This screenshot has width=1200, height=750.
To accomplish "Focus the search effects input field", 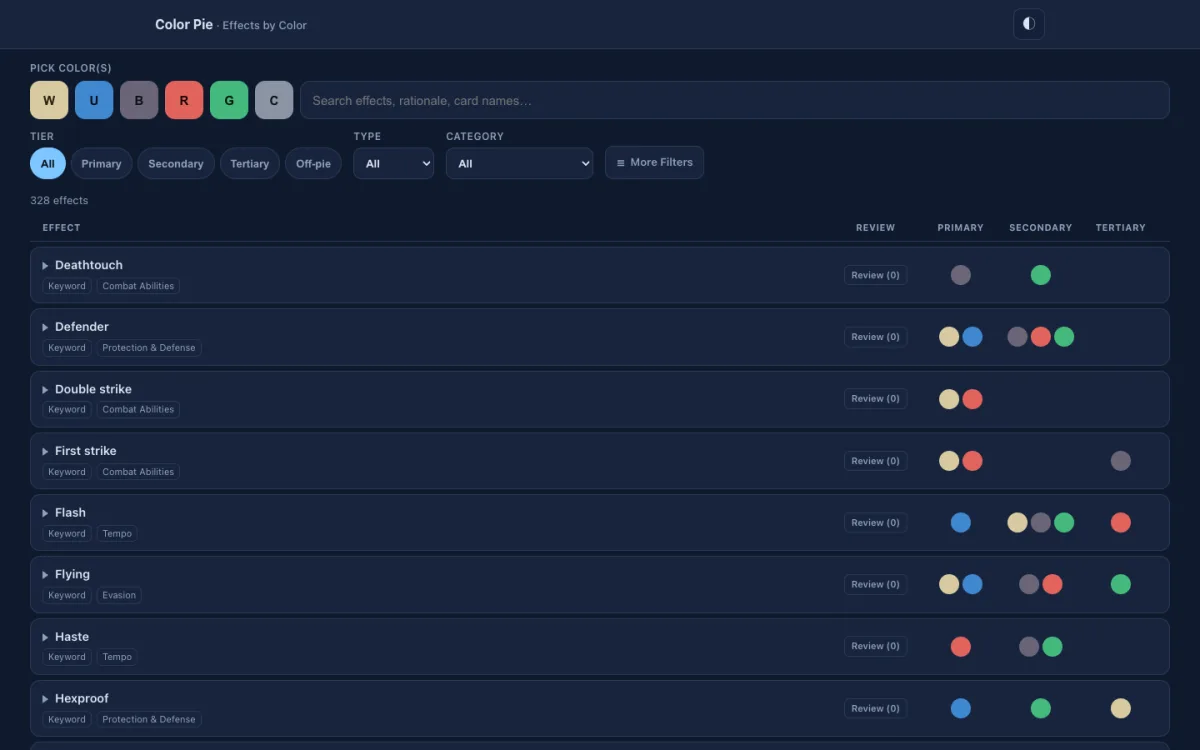I will pyautogui.click(x=735, y=100).
